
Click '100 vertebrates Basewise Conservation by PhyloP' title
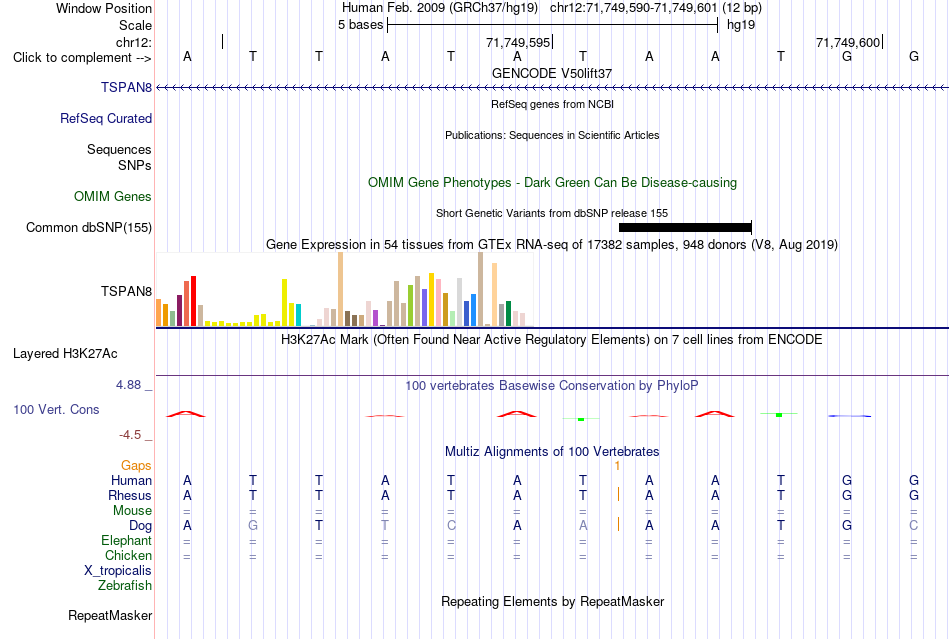click(x=552, y=385)
